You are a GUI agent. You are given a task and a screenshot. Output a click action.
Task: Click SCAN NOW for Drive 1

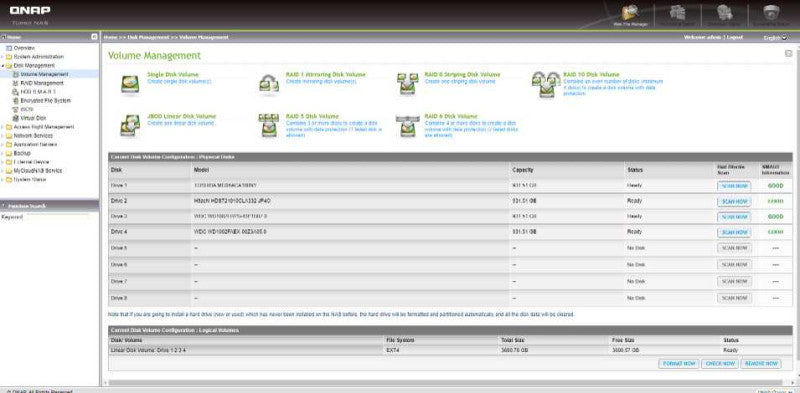[x=734, y=186]
